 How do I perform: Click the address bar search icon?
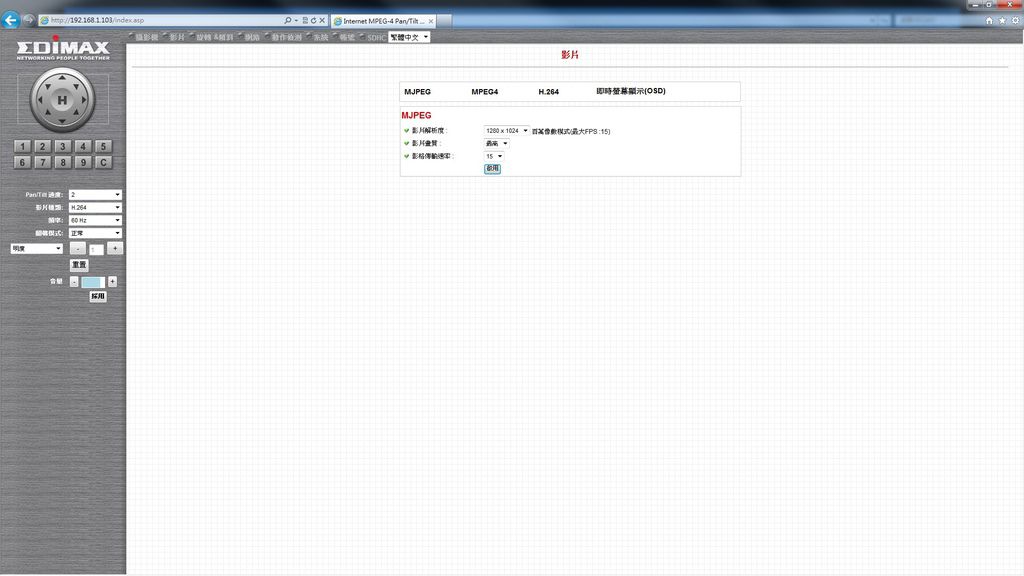coord(288,20)
